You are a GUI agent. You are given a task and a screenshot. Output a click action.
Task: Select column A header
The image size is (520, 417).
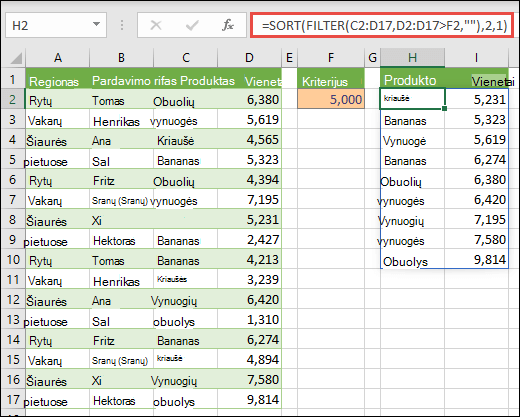pos(57,58)
